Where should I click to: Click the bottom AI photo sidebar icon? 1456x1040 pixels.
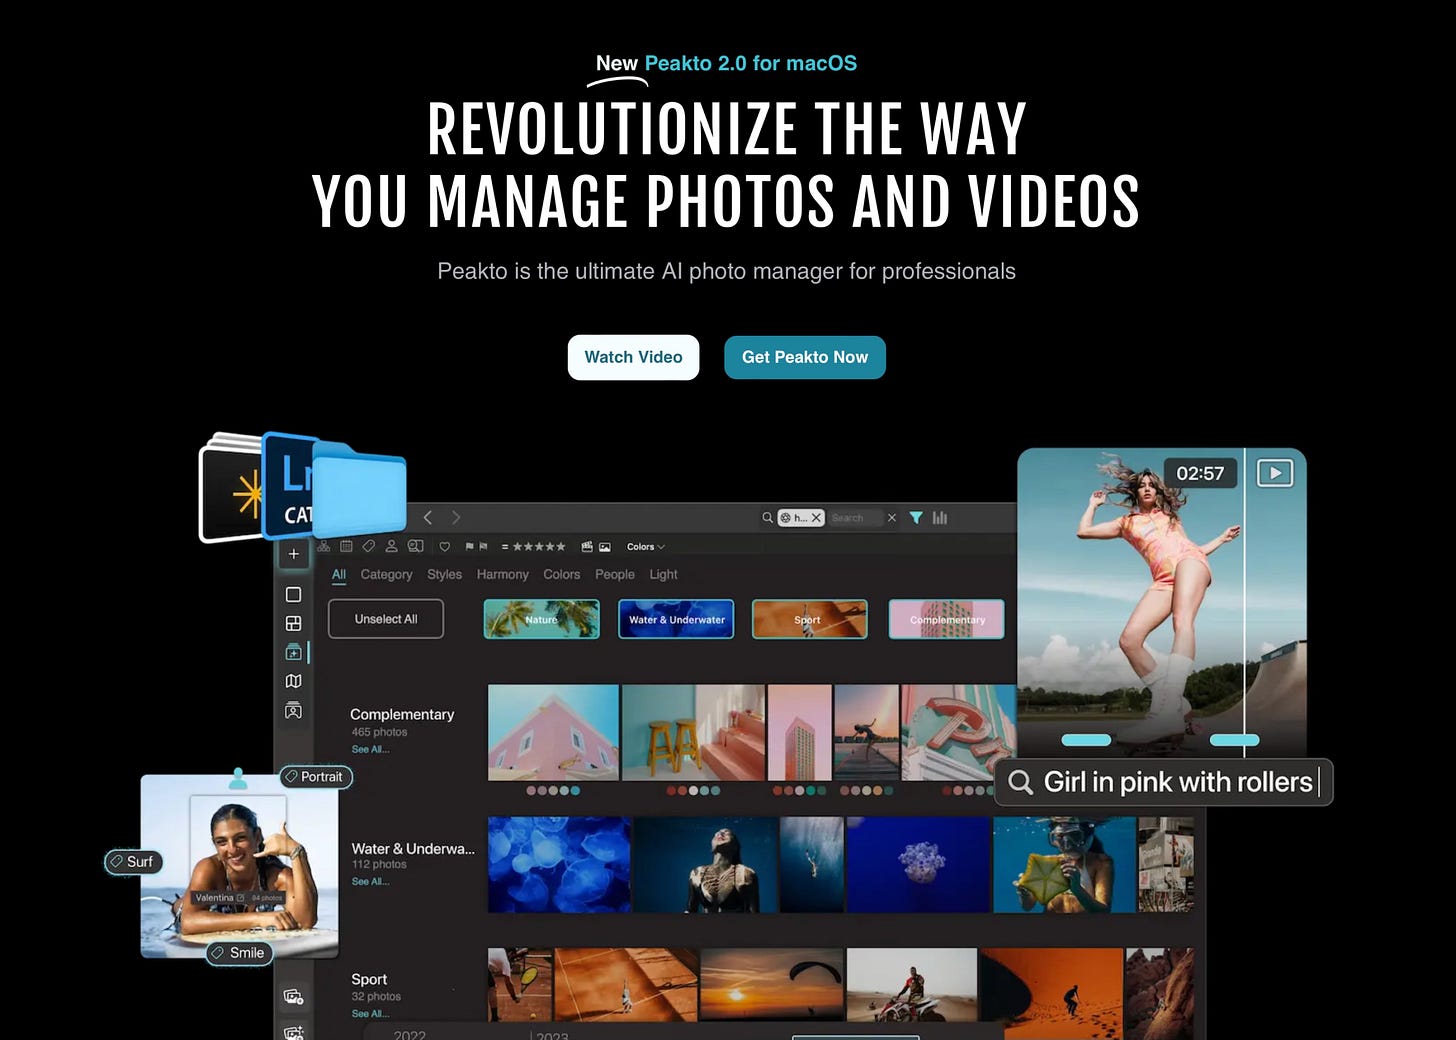point(293,1032)
